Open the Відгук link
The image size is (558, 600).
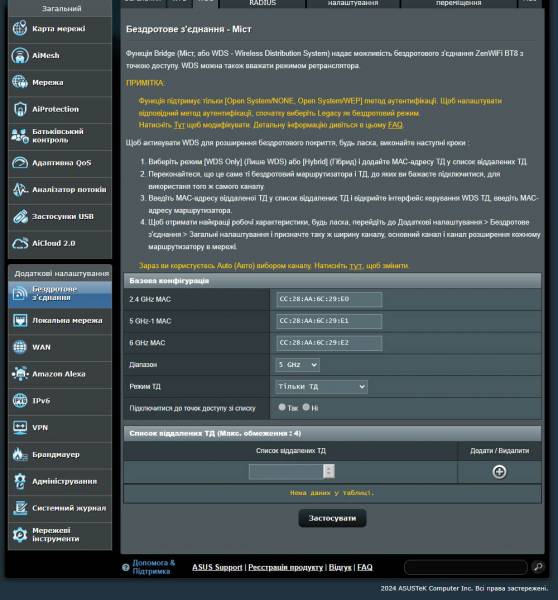pyautogui.click(x=340, y=567)
